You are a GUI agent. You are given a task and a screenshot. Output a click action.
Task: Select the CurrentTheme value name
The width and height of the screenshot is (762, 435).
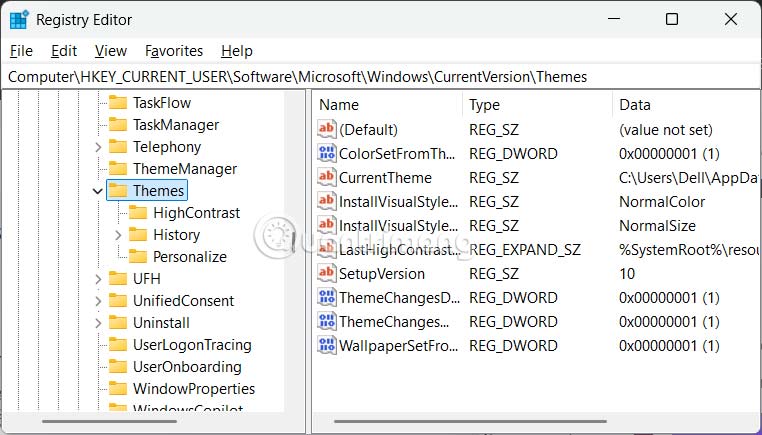point(385,177)
